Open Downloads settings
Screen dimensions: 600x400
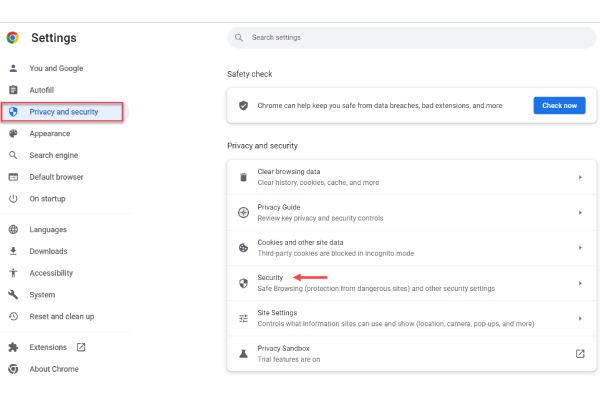[x=48, y=251]
